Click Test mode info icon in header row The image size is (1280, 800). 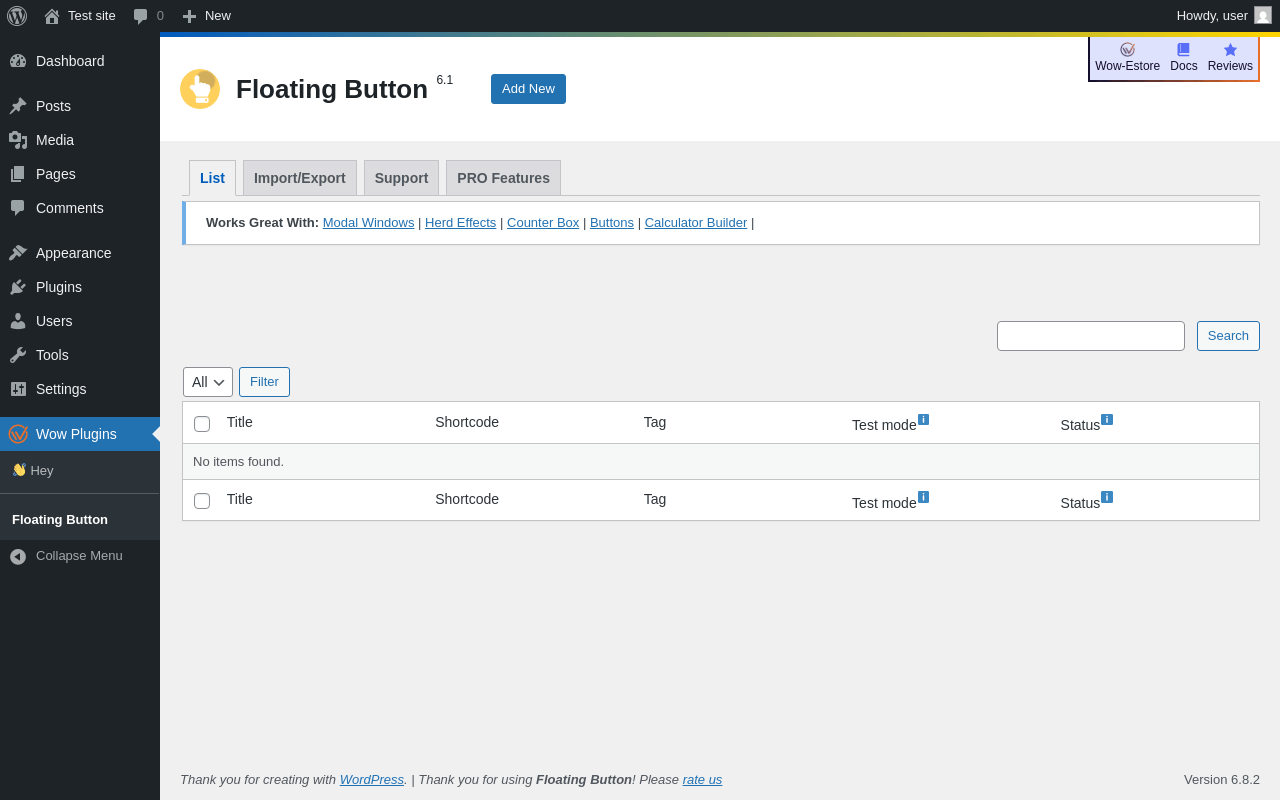pos(923,420)
